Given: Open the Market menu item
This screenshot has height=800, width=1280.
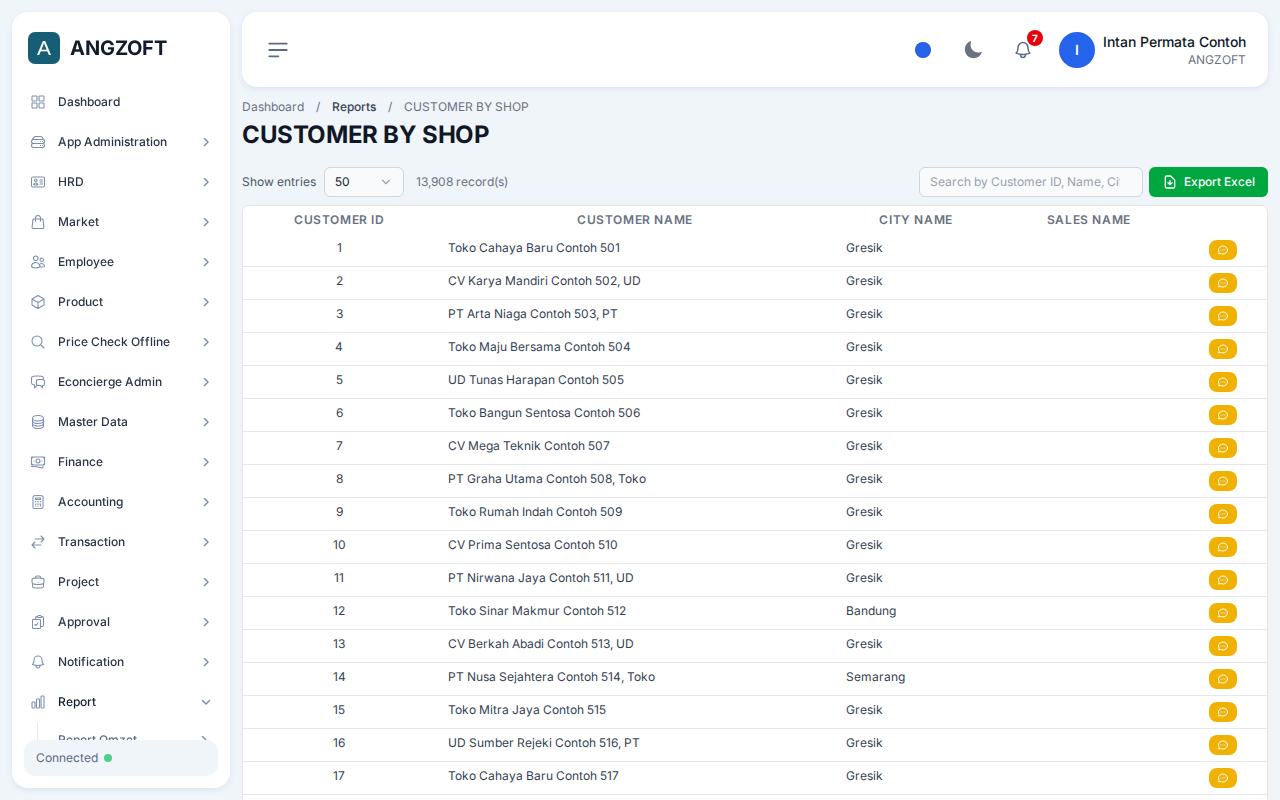Looking at the screenshot, I should [x=121, y=222].
